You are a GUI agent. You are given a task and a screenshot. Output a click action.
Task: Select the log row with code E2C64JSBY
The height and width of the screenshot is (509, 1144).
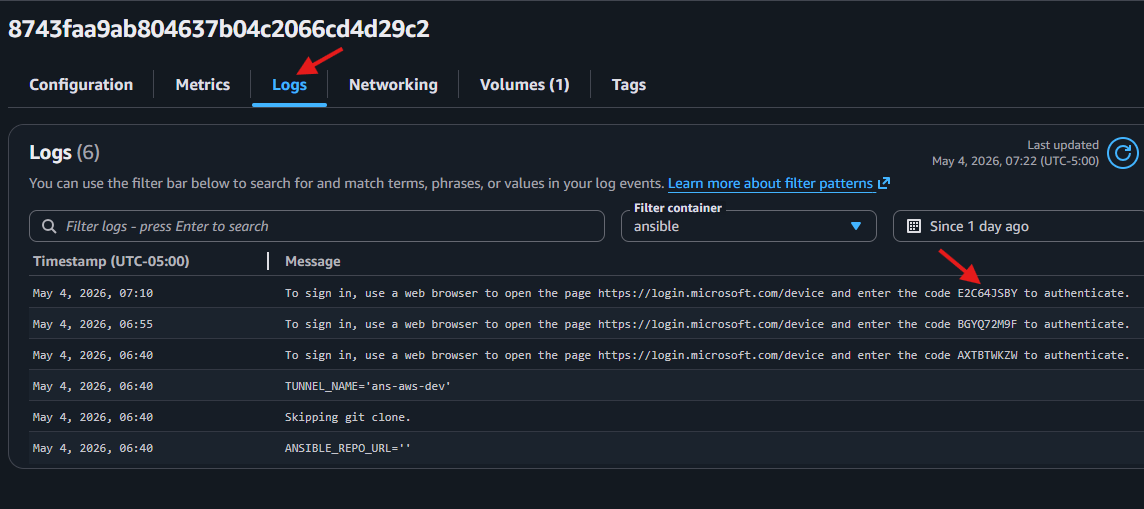point(584,293)
